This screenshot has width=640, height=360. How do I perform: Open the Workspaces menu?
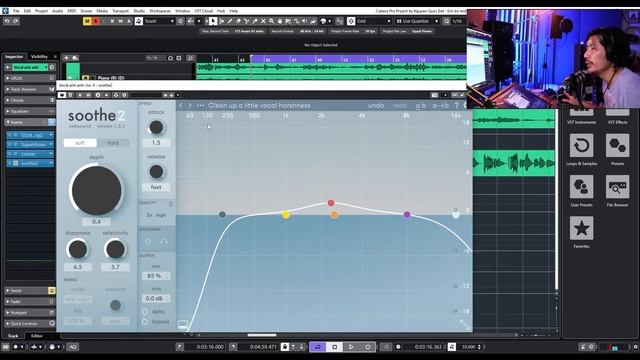pyautogui.click(x=160, y=11)
